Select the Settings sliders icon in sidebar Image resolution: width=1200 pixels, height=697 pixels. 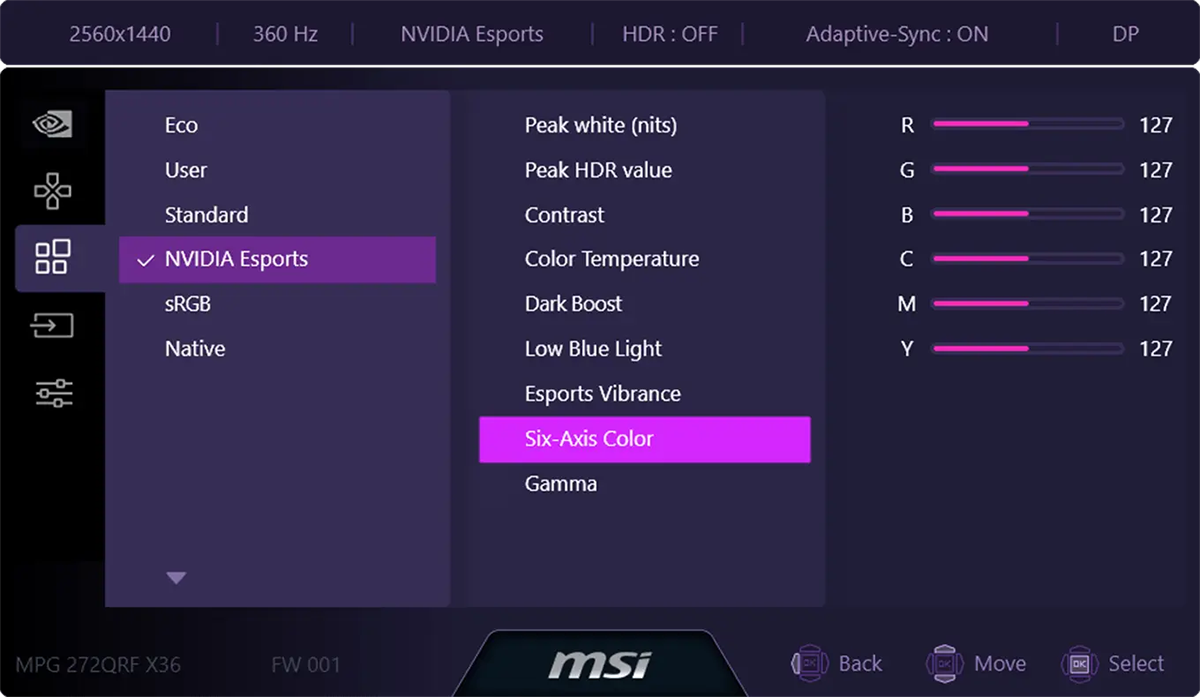[50, 393]
